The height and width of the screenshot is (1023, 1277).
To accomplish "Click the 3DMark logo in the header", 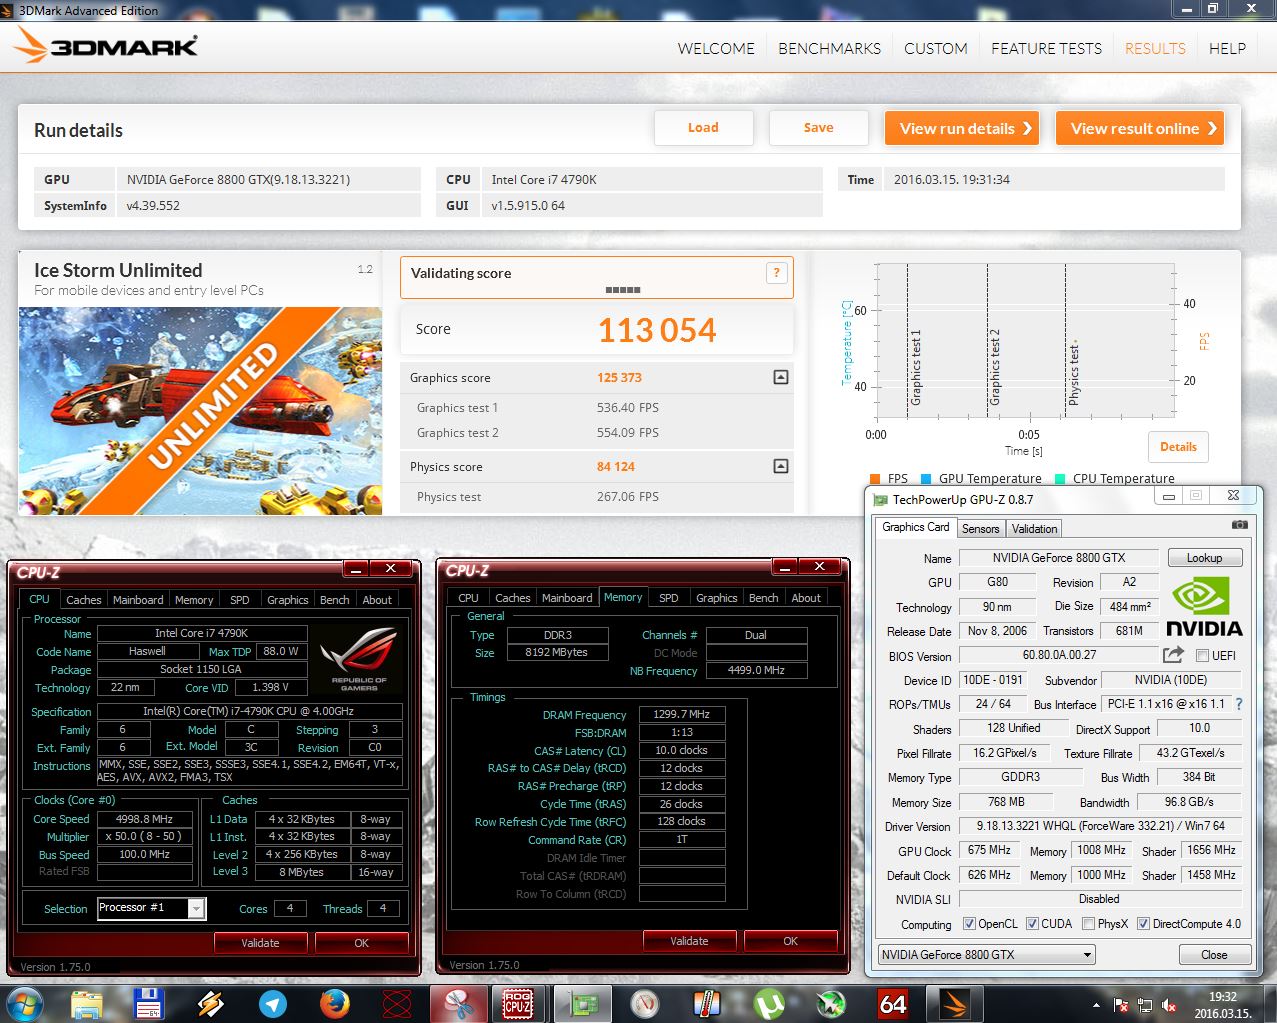I will (x=107, y=47).
